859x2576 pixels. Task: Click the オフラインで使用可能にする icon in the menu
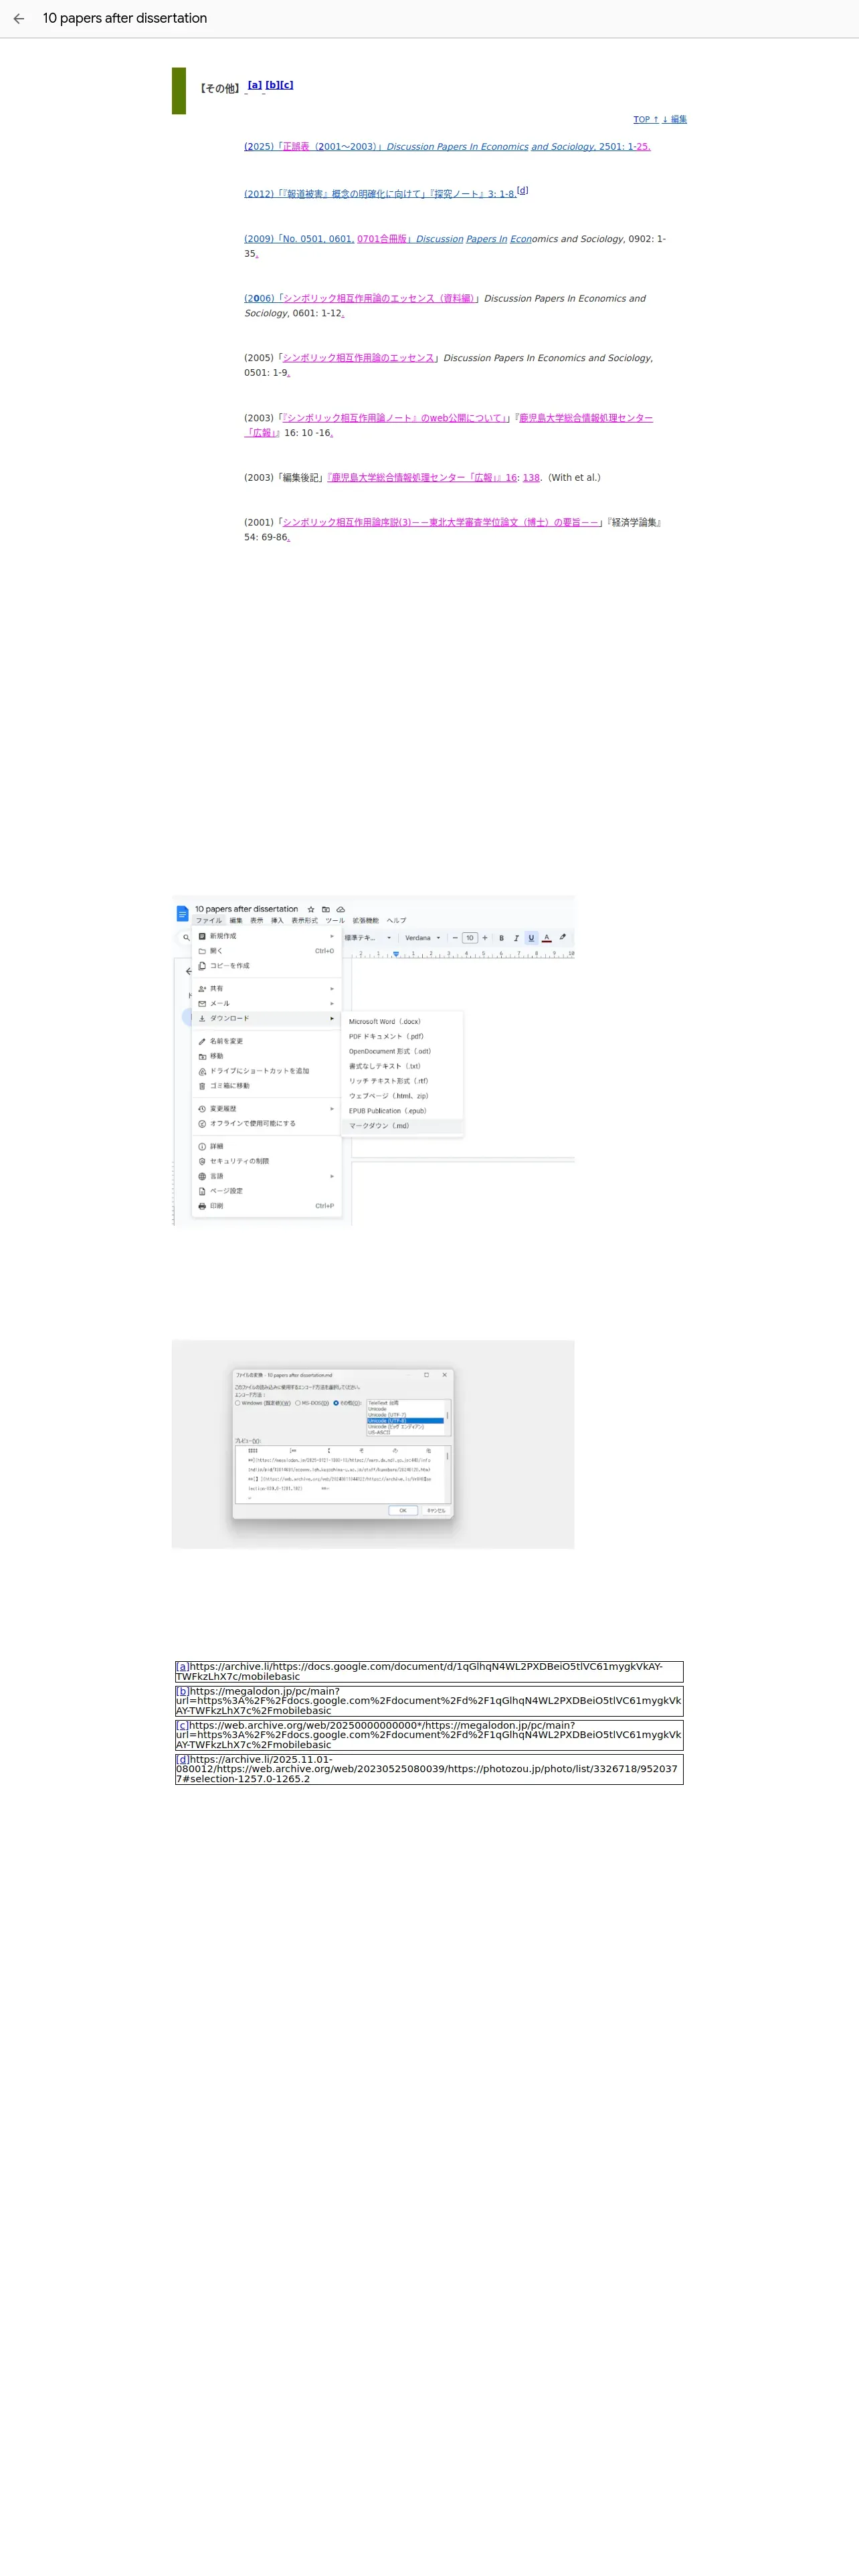coord(202,1123)
